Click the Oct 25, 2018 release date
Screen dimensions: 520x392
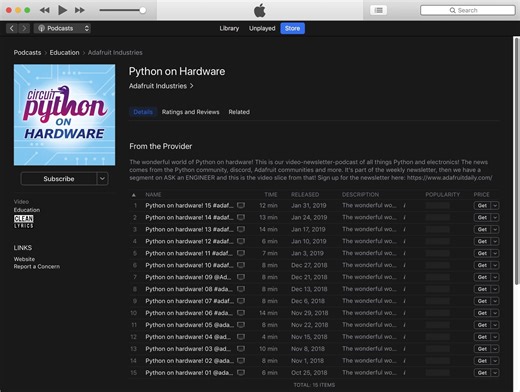pos(309,373)
